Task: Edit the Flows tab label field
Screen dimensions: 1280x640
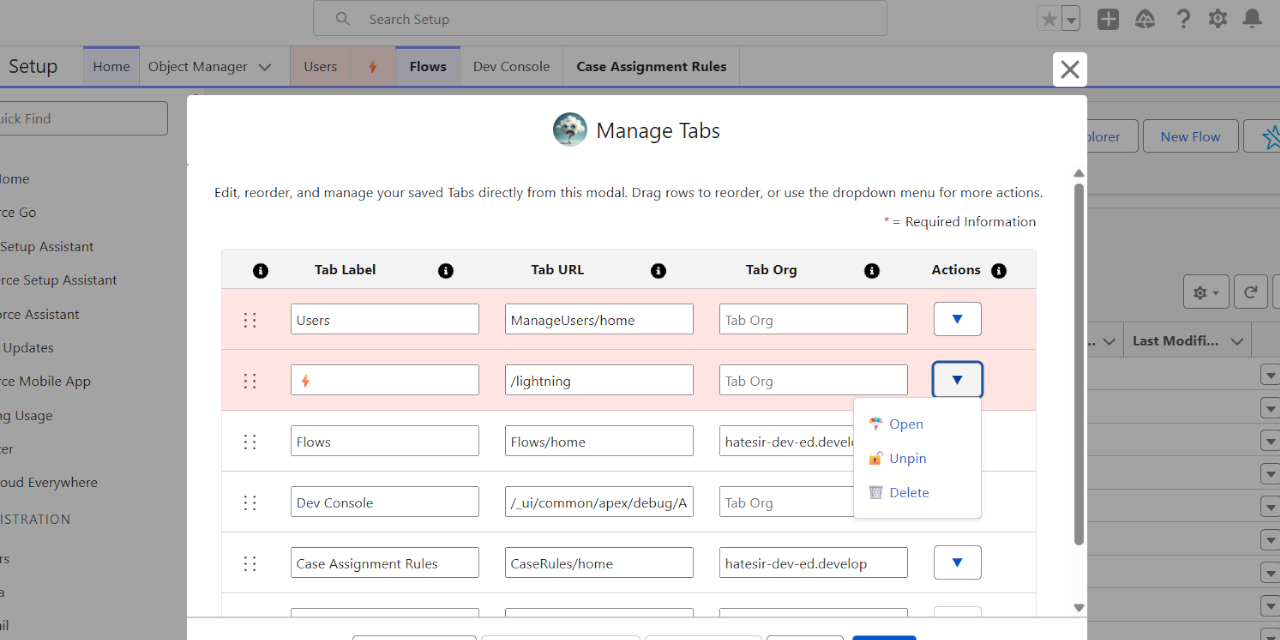Action: coord(385,442)
